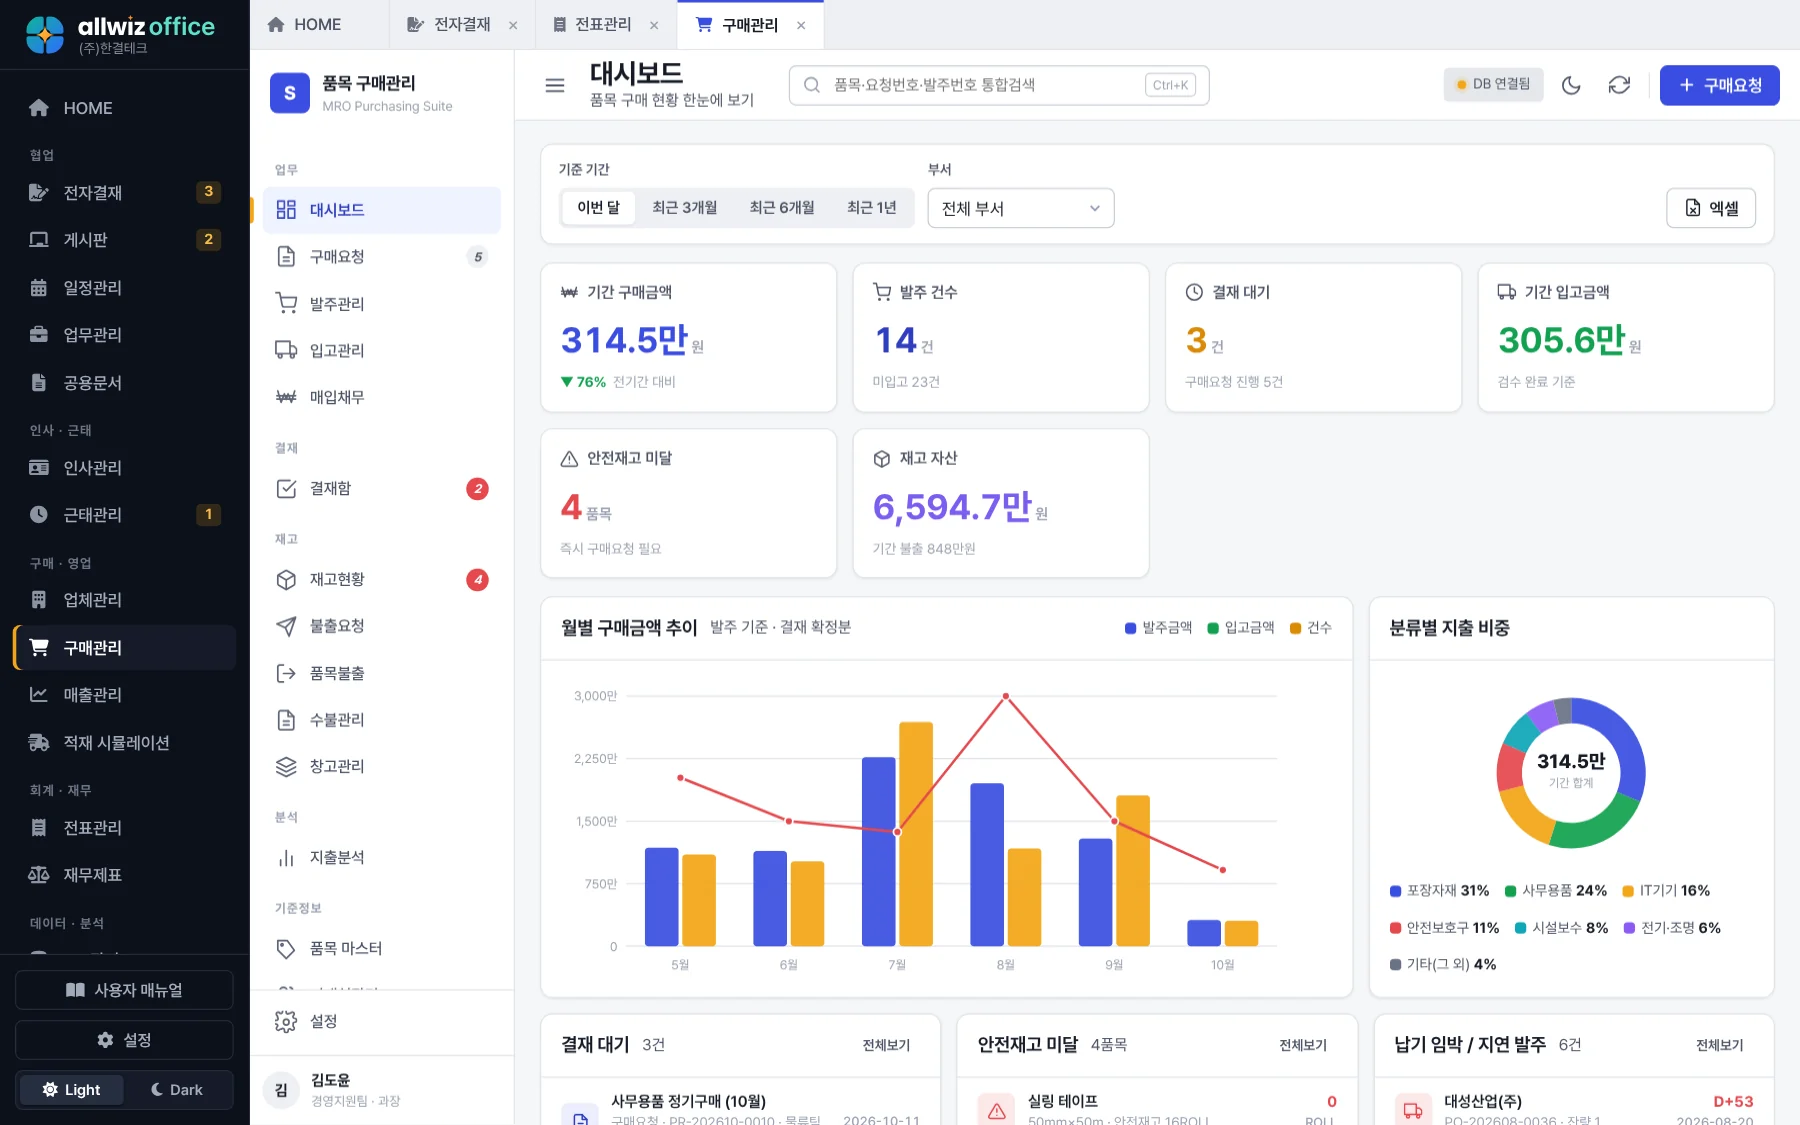The image size is (1800, 1125).
Task: Open 김도윤 user profile
Action: (x=381, y=1090)
